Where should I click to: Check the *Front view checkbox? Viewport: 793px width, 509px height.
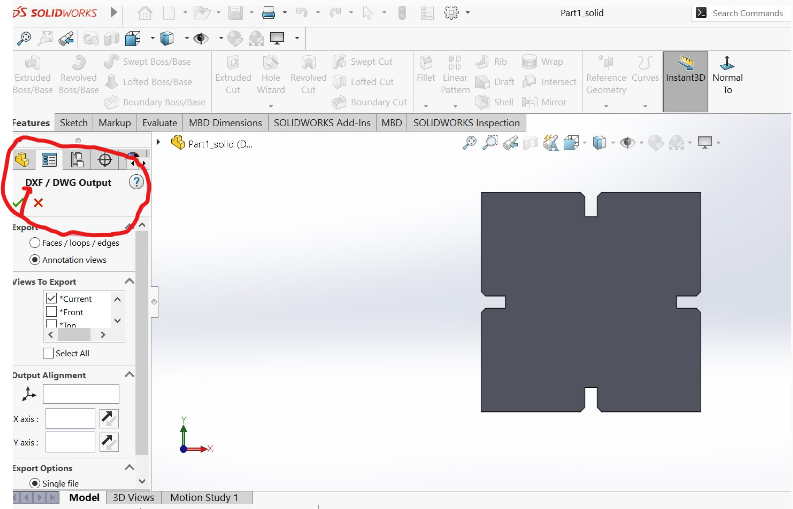pos(51,312)
